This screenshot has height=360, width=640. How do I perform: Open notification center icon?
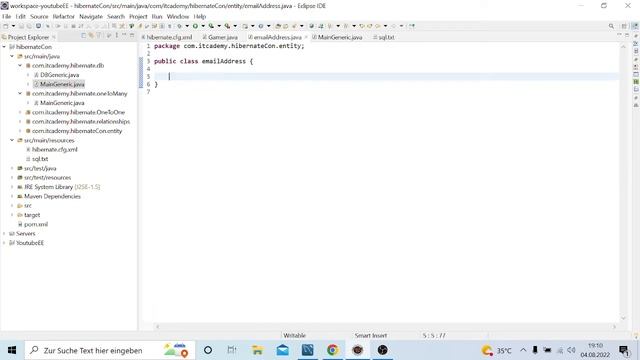(624, 350)
